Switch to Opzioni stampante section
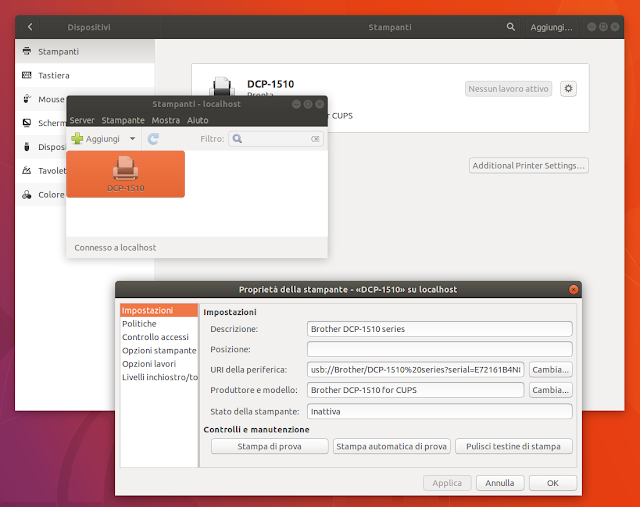 (x=159, y=350)
